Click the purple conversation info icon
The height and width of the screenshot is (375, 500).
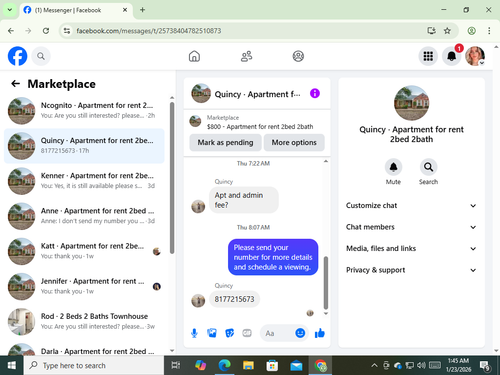coord(315,93)
